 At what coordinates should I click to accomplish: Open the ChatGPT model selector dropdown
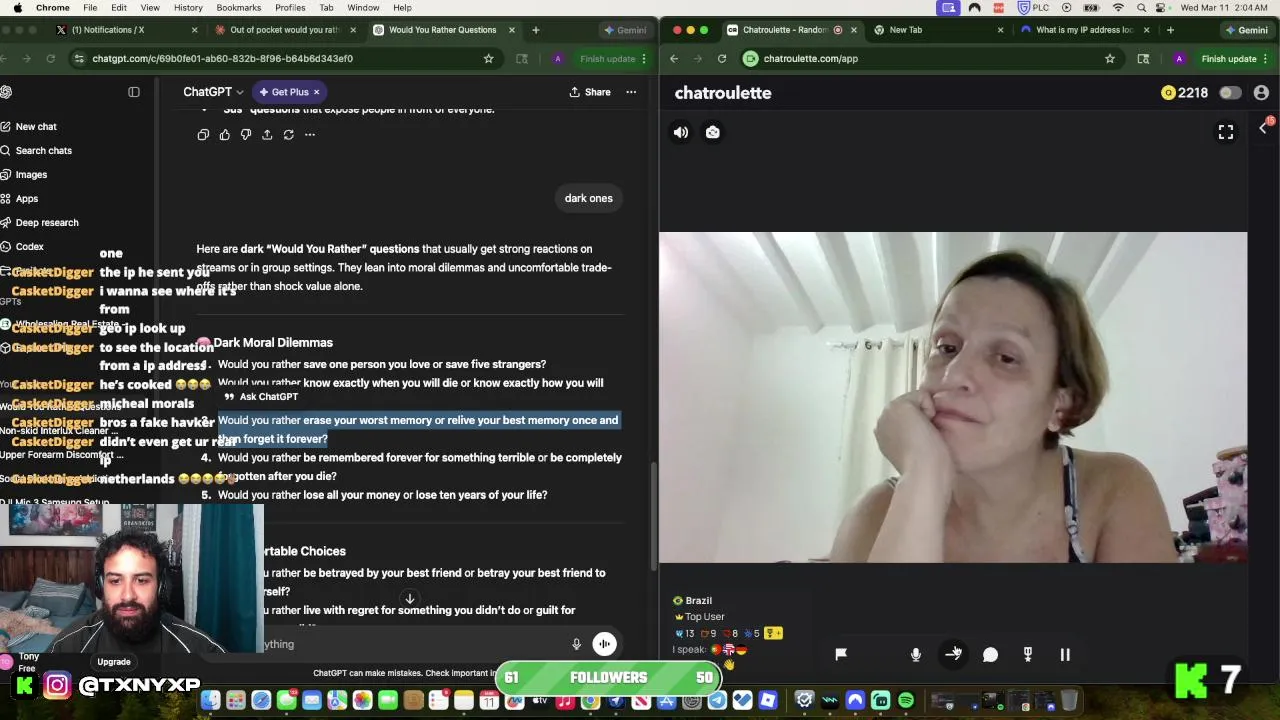click(213, 92)
